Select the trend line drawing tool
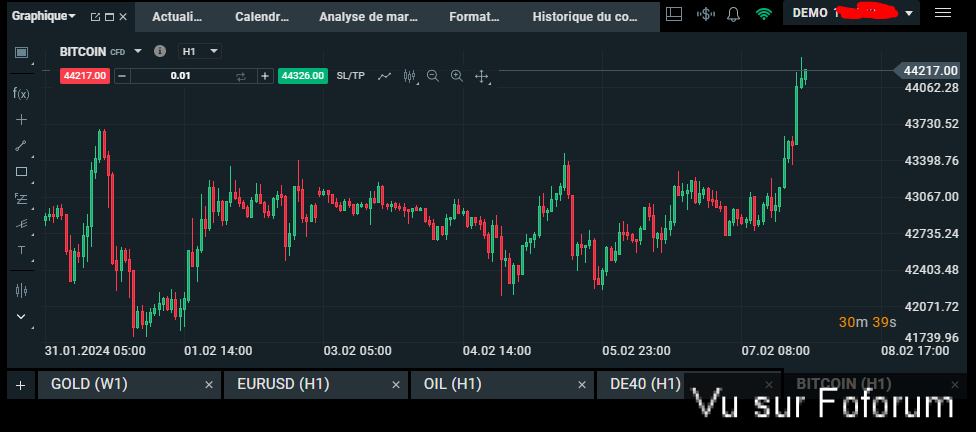Viewport: 976px width, 432px height. 21,145
